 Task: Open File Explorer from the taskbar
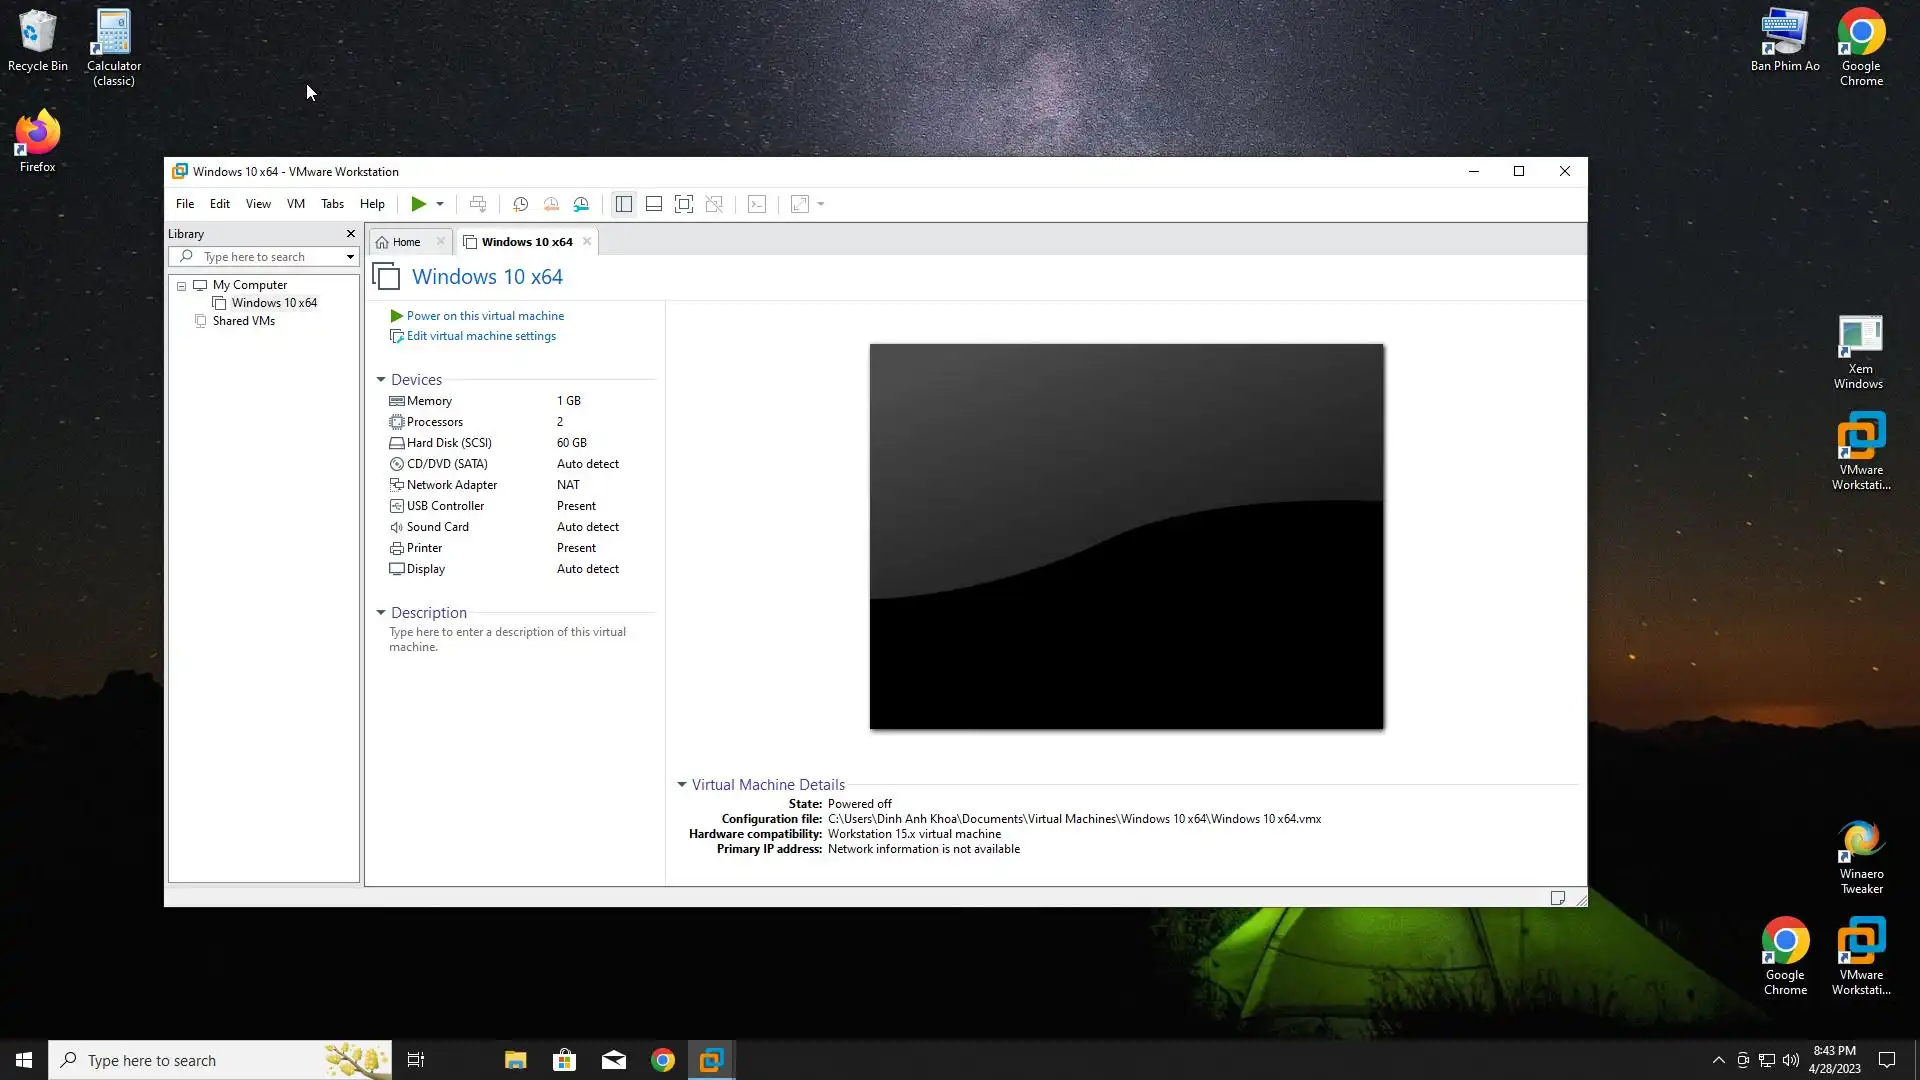click(515, 1060)
